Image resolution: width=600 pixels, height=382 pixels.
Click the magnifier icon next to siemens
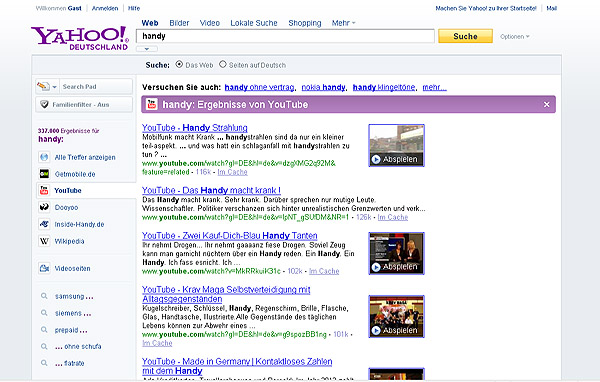(44, 313)
